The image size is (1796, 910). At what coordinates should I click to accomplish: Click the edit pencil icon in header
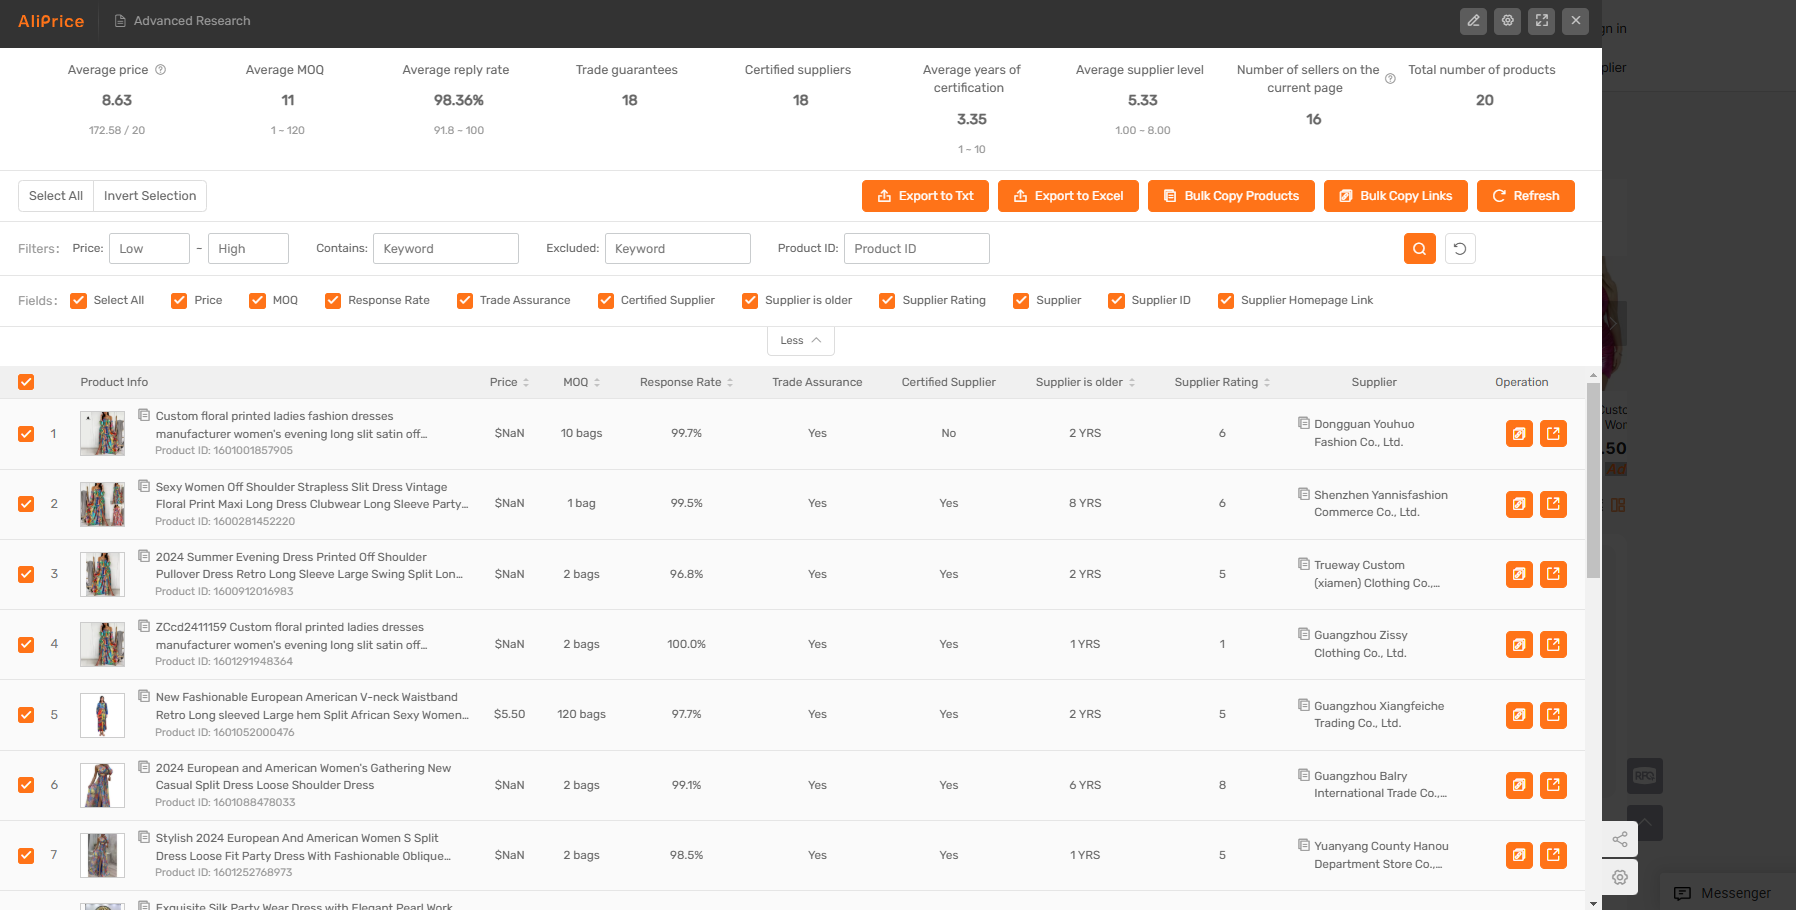pos(1473,20)
